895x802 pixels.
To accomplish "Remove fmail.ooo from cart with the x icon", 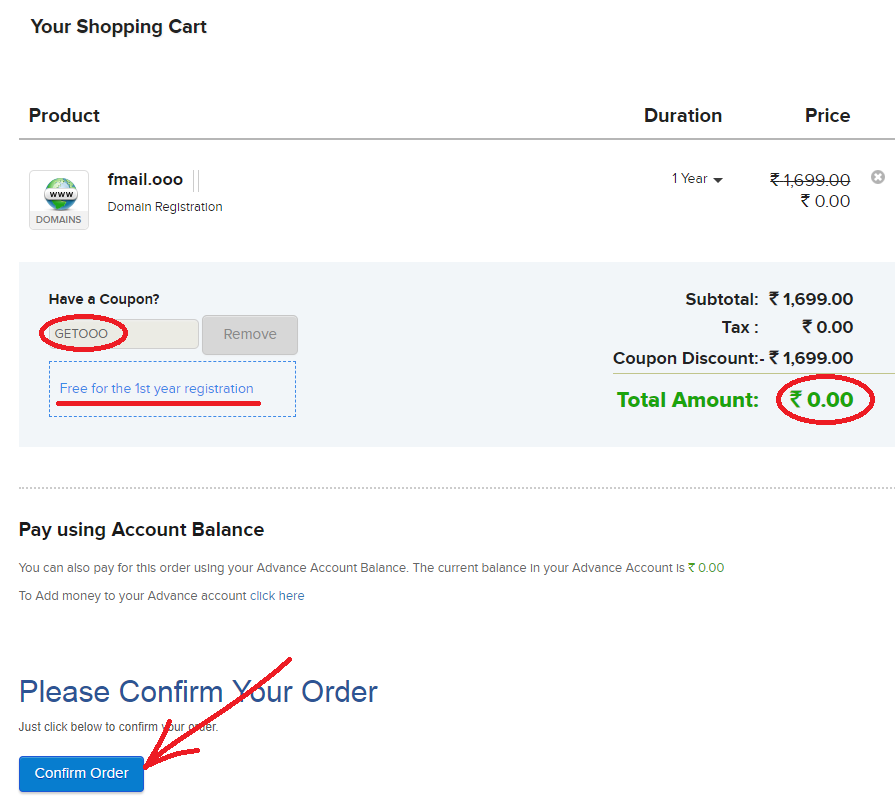I will 878,177.
